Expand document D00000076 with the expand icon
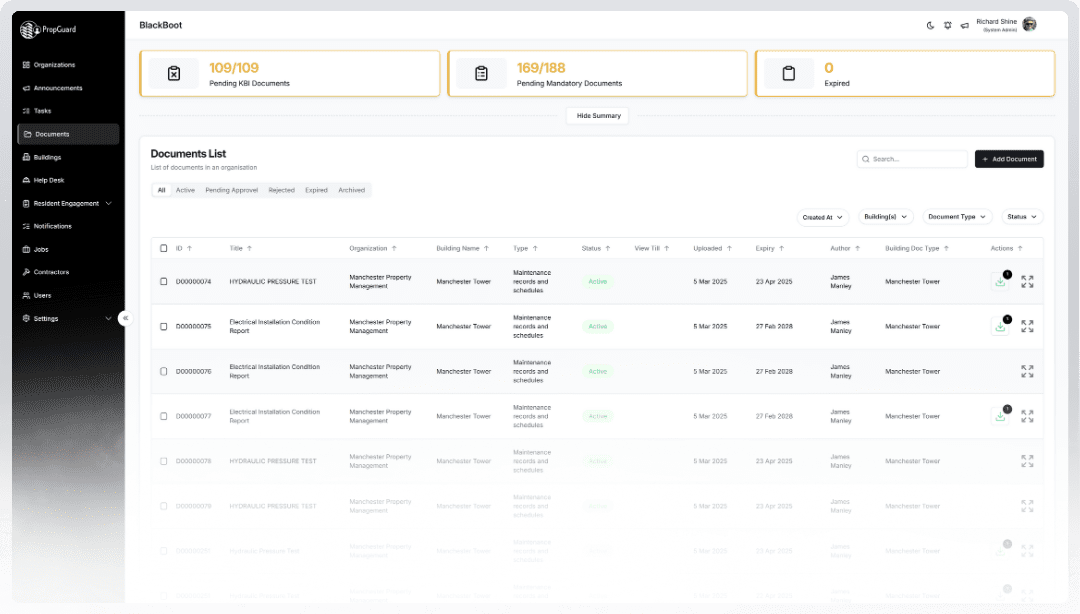The width and height of the screenshot is (1080, 614). pos(1027,371)
